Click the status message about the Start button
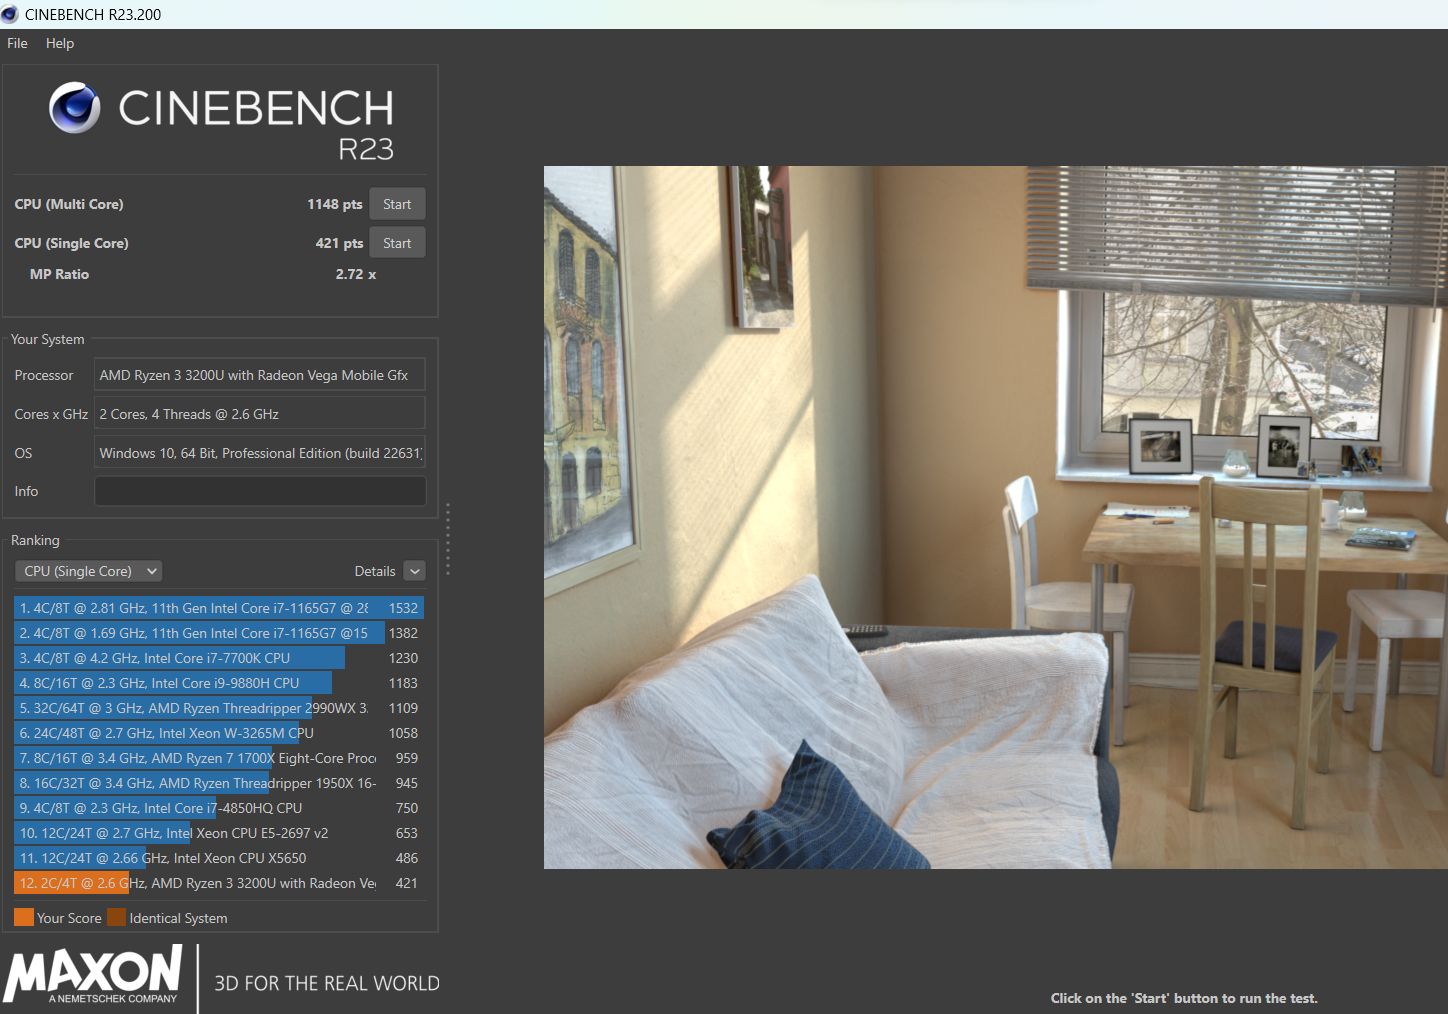Image resolution: width=1448 pixels, height=1014 pixels. tap(1184, 998)
